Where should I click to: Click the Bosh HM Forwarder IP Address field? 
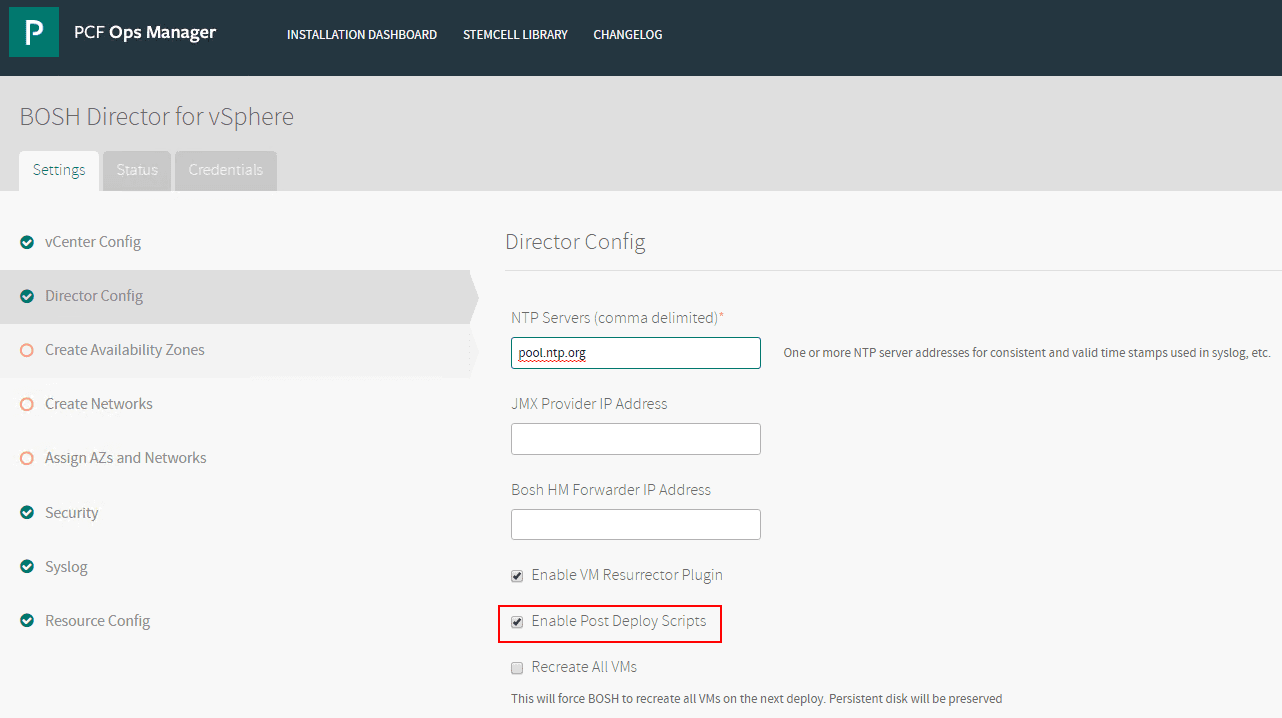pyautogui.click(x=636, y=525)
